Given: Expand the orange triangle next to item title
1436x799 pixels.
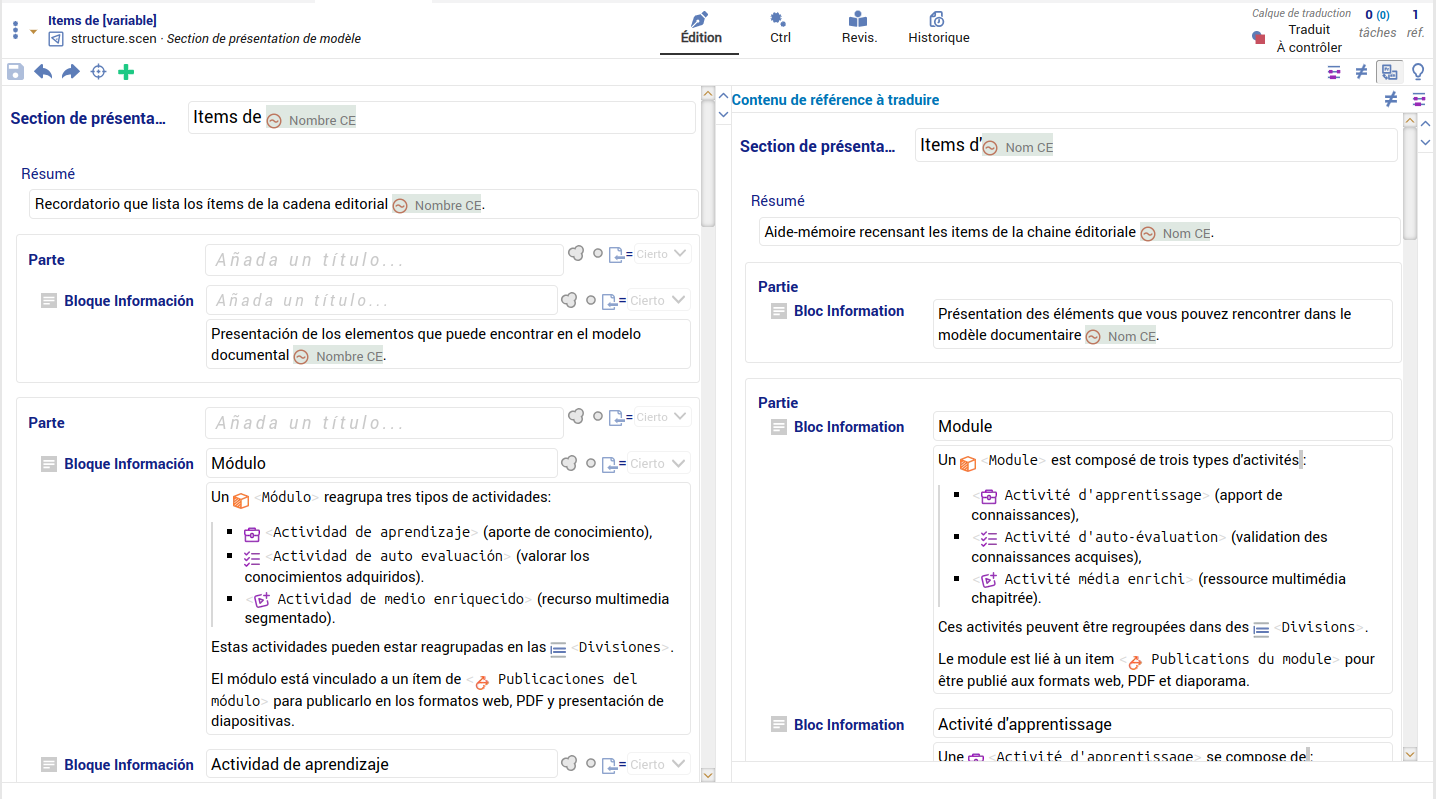Looking at the screenshot, I should [33, 31].
